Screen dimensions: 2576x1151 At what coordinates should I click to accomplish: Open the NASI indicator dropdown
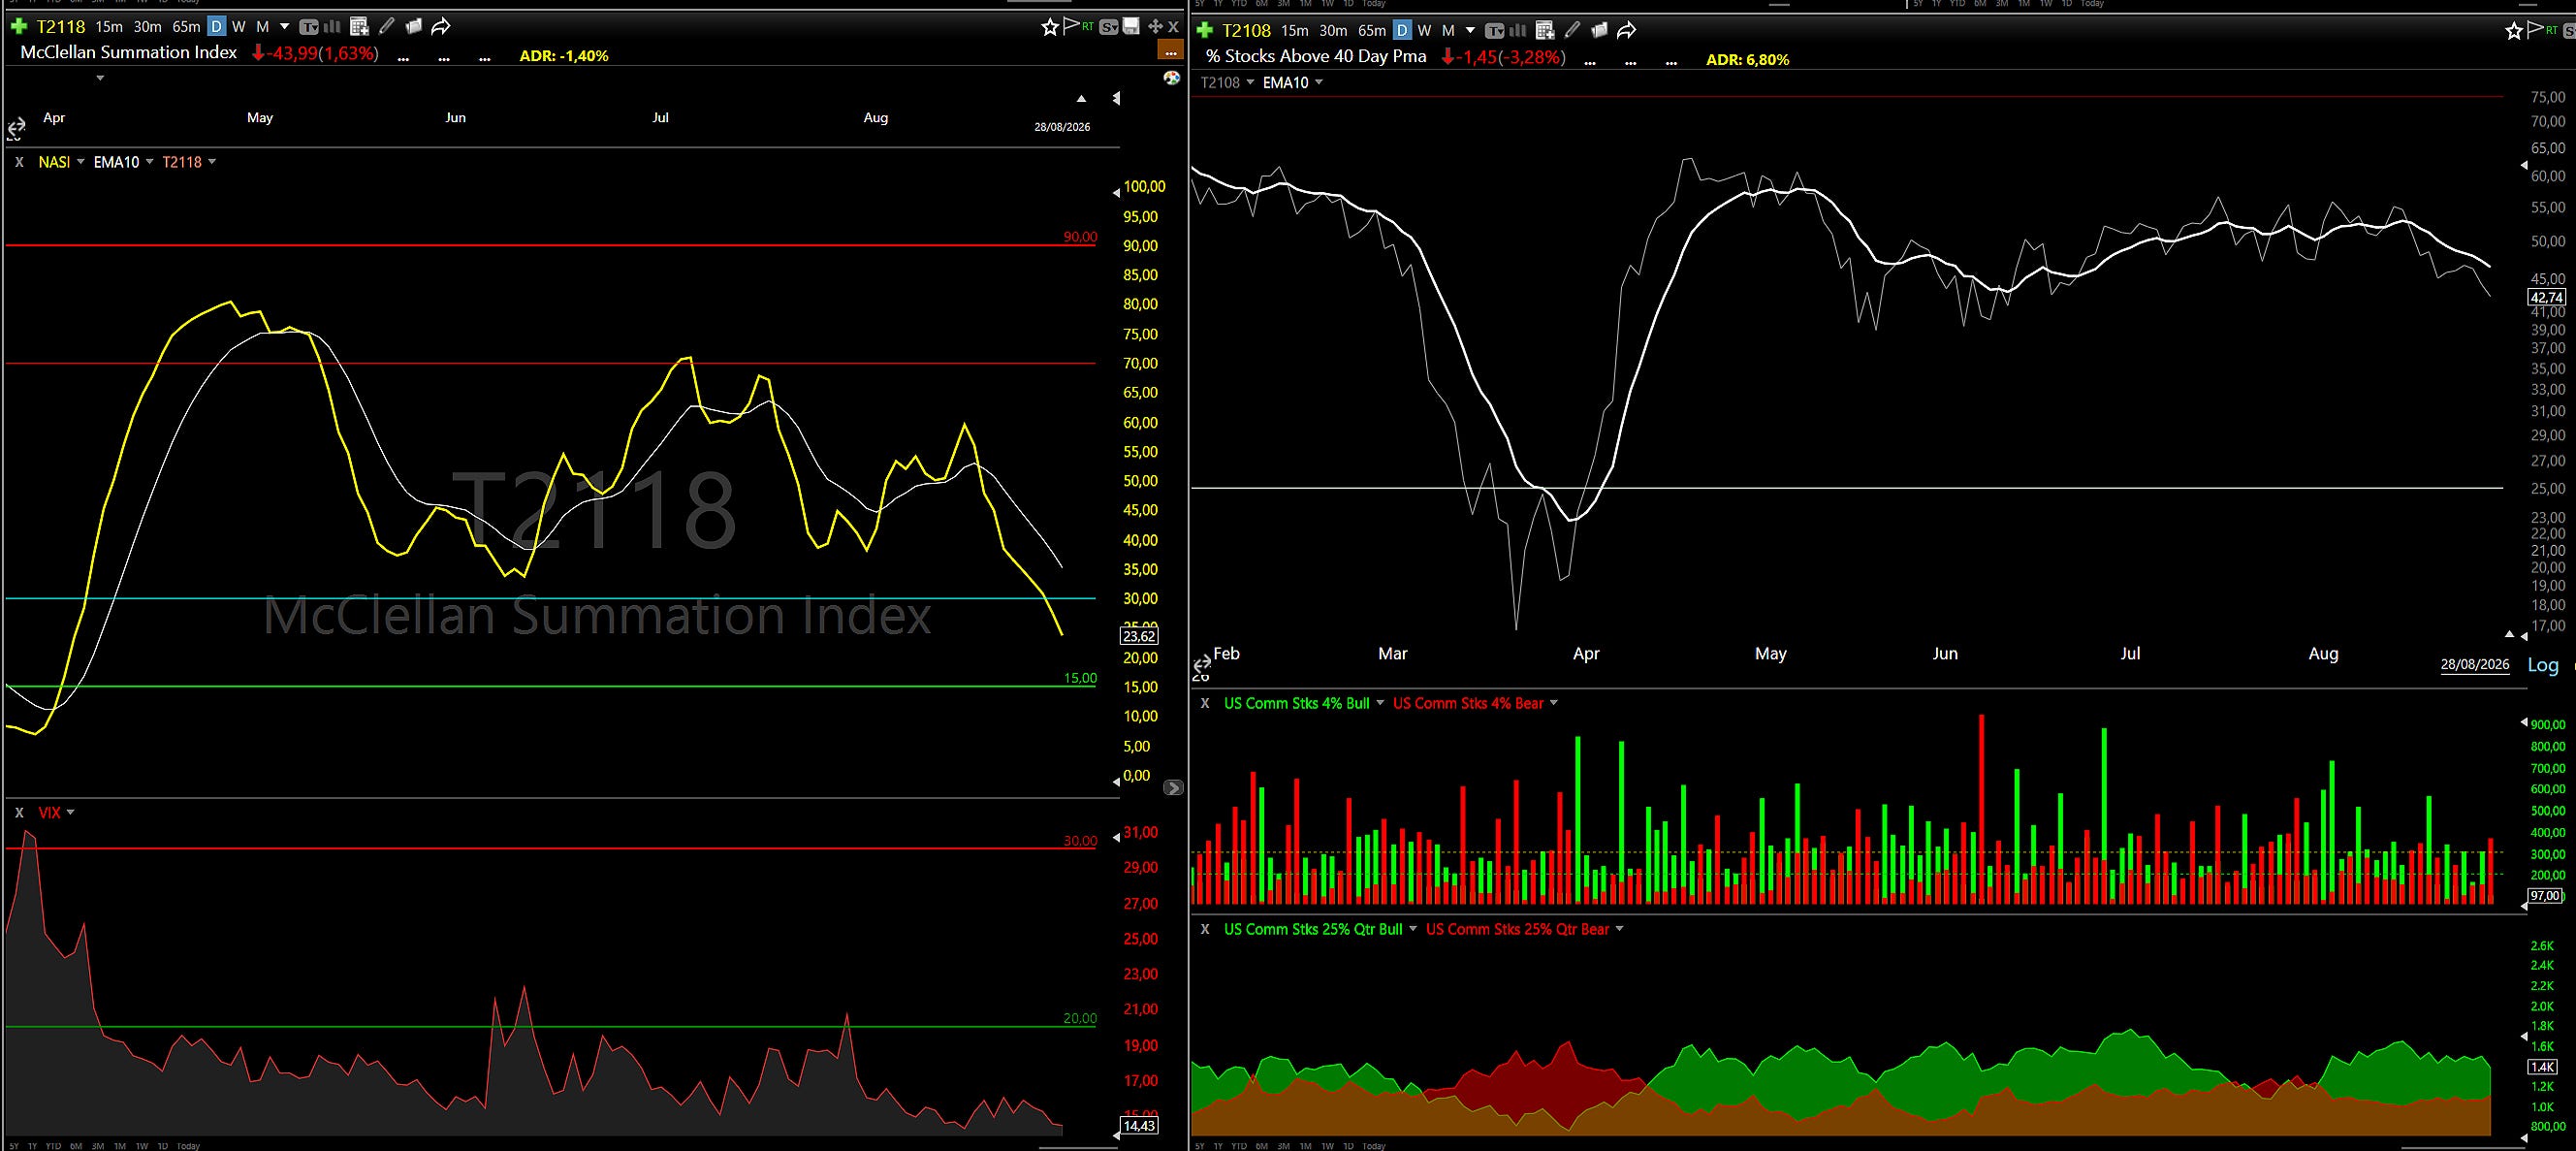pyautogui.click(x=81, y=162)
